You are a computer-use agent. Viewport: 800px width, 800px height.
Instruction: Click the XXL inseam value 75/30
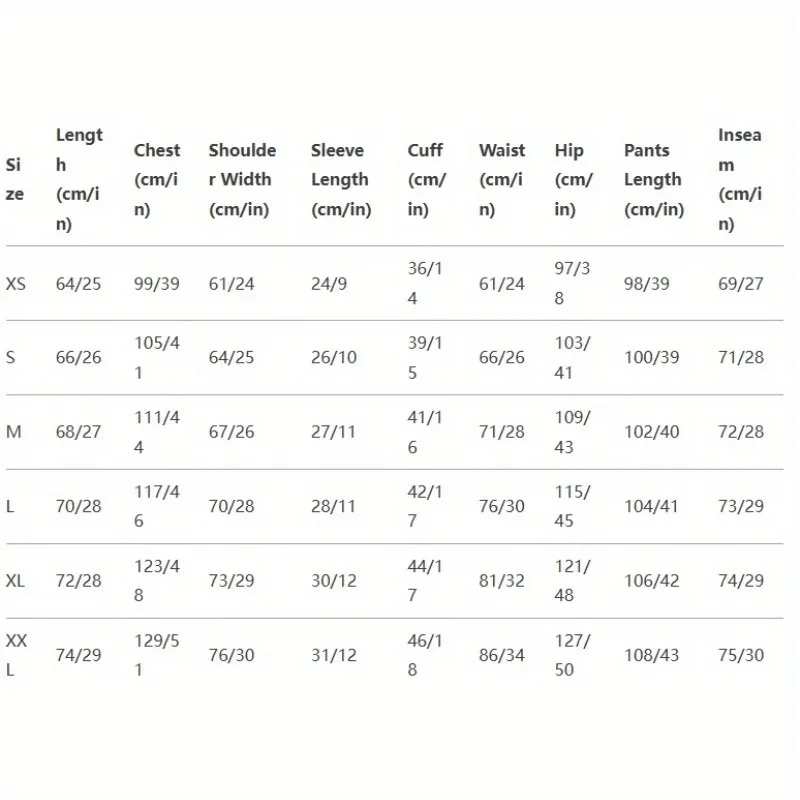[x=740, y=655]
